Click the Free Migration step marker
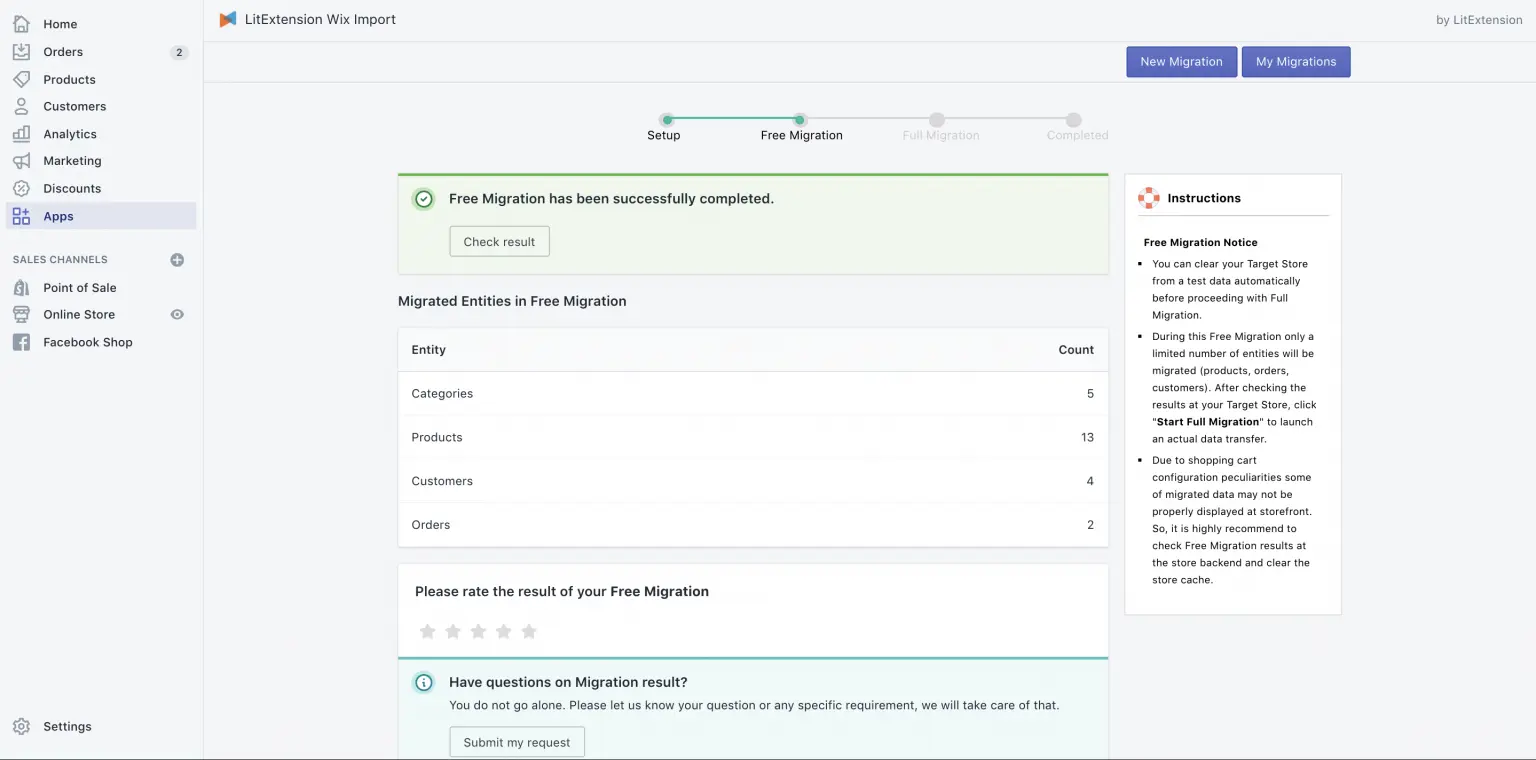1536x760 pixels. pyautogui.click(x=800, y=120)
